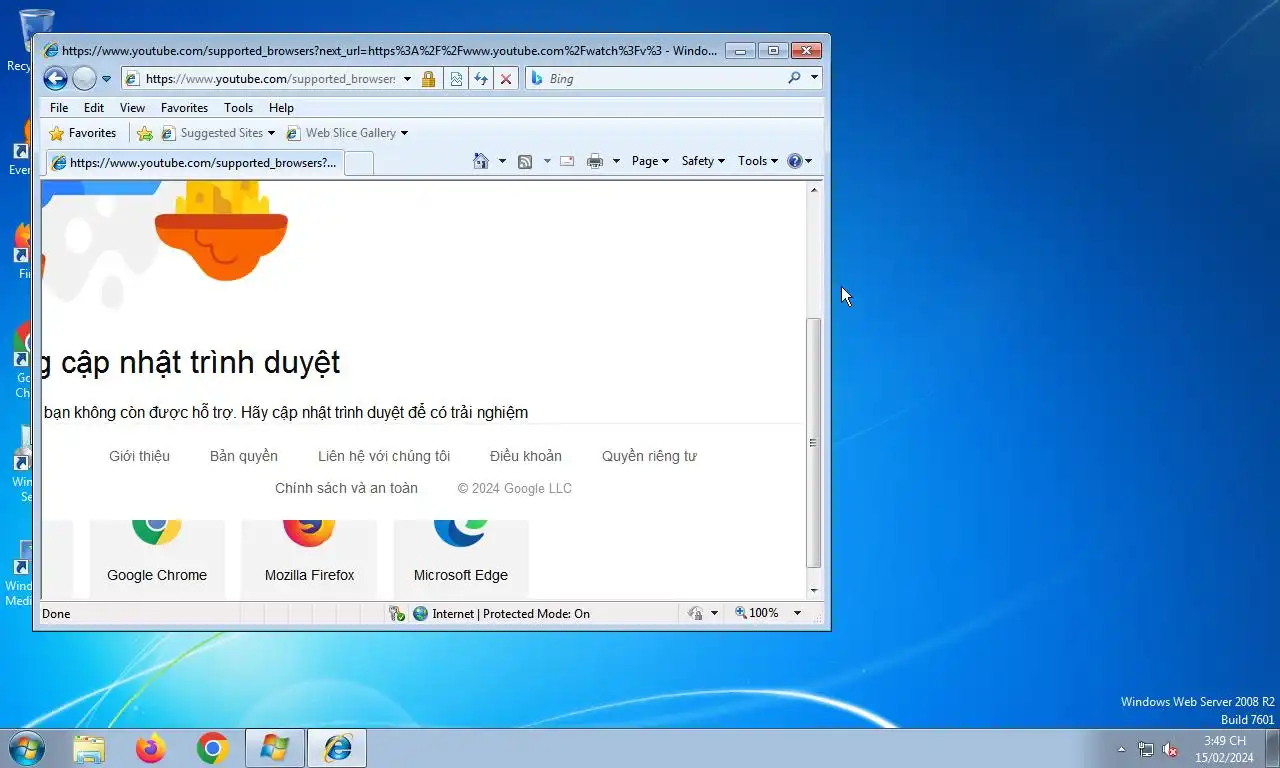Open a new blank tab

(359, 164)
